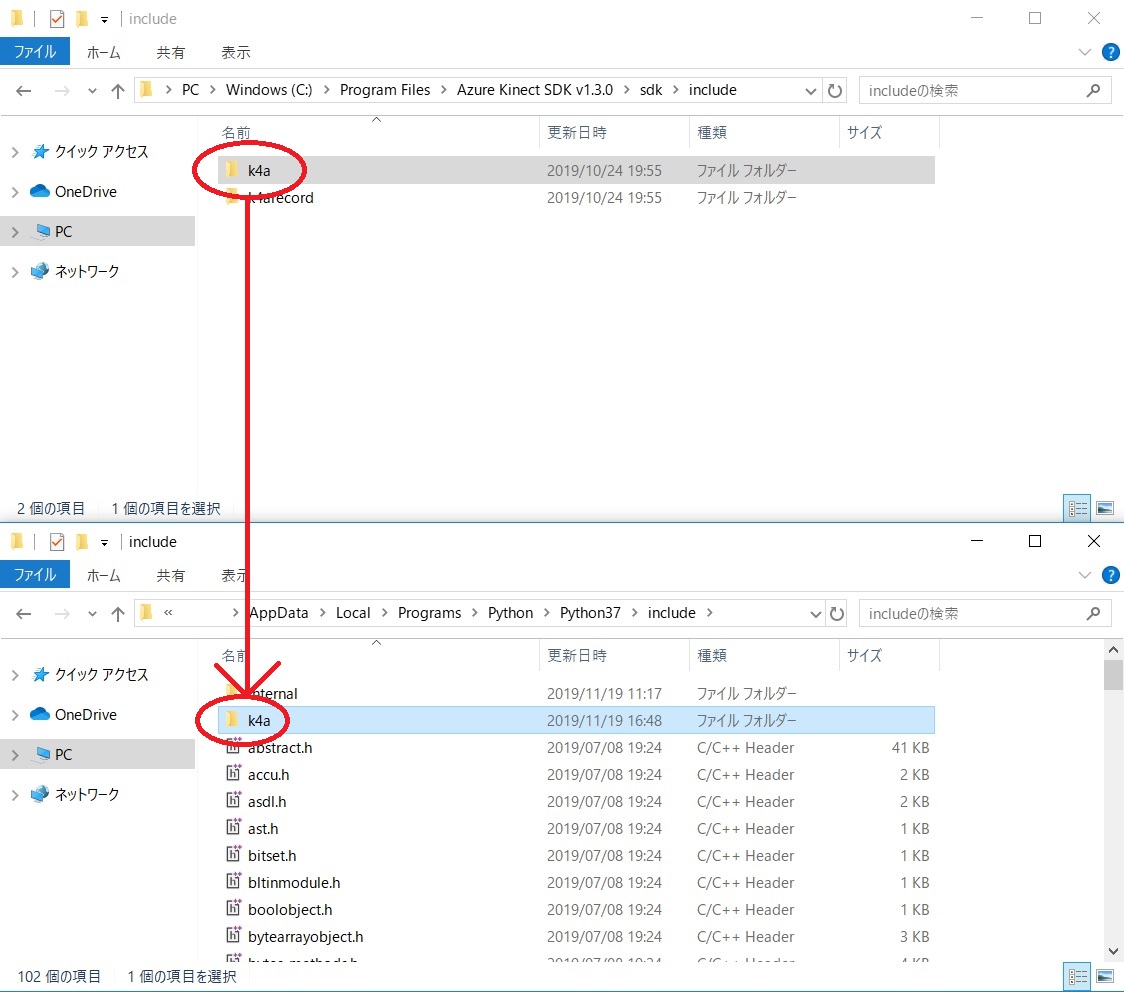Viewport: 1124px width, 992px height.
Task: Select bytearrayobject.h header file icon
Action: (x=234, y=935)
